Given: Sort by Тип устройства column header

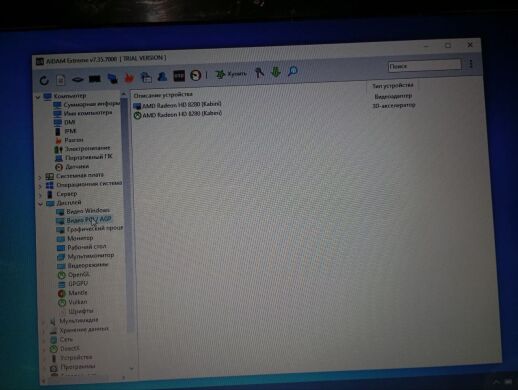Looking at the screenshot, I should tap(393, 86).
